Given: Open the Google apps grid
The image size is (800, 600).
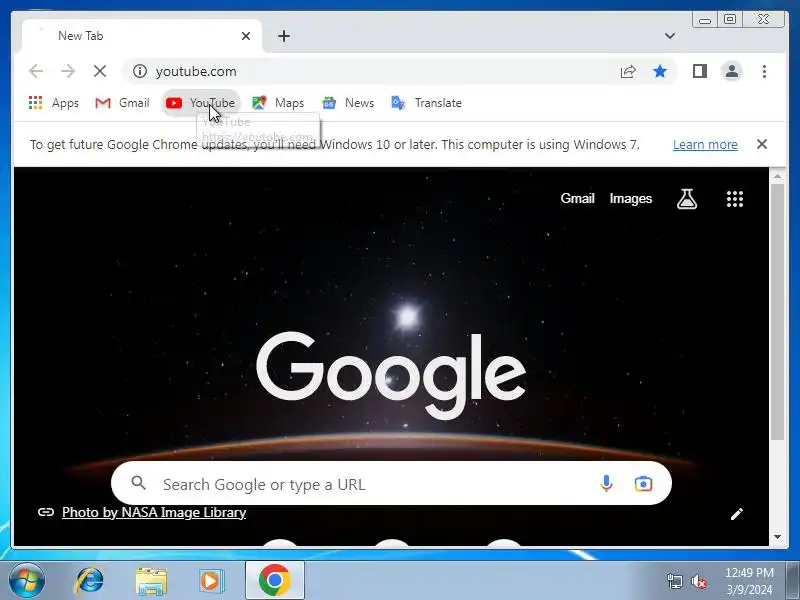Looking at the screenshot, I should [x=735, y=199].
